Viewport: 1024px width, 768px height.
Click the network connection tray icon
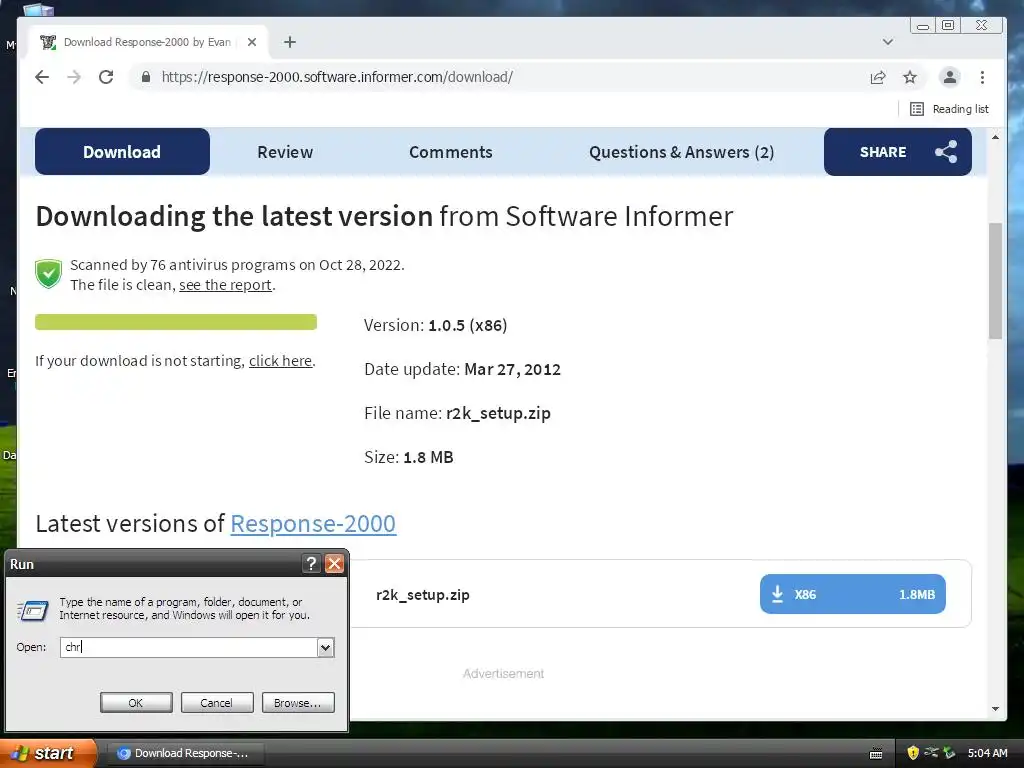pyautogui.click(x=931, y=752)
